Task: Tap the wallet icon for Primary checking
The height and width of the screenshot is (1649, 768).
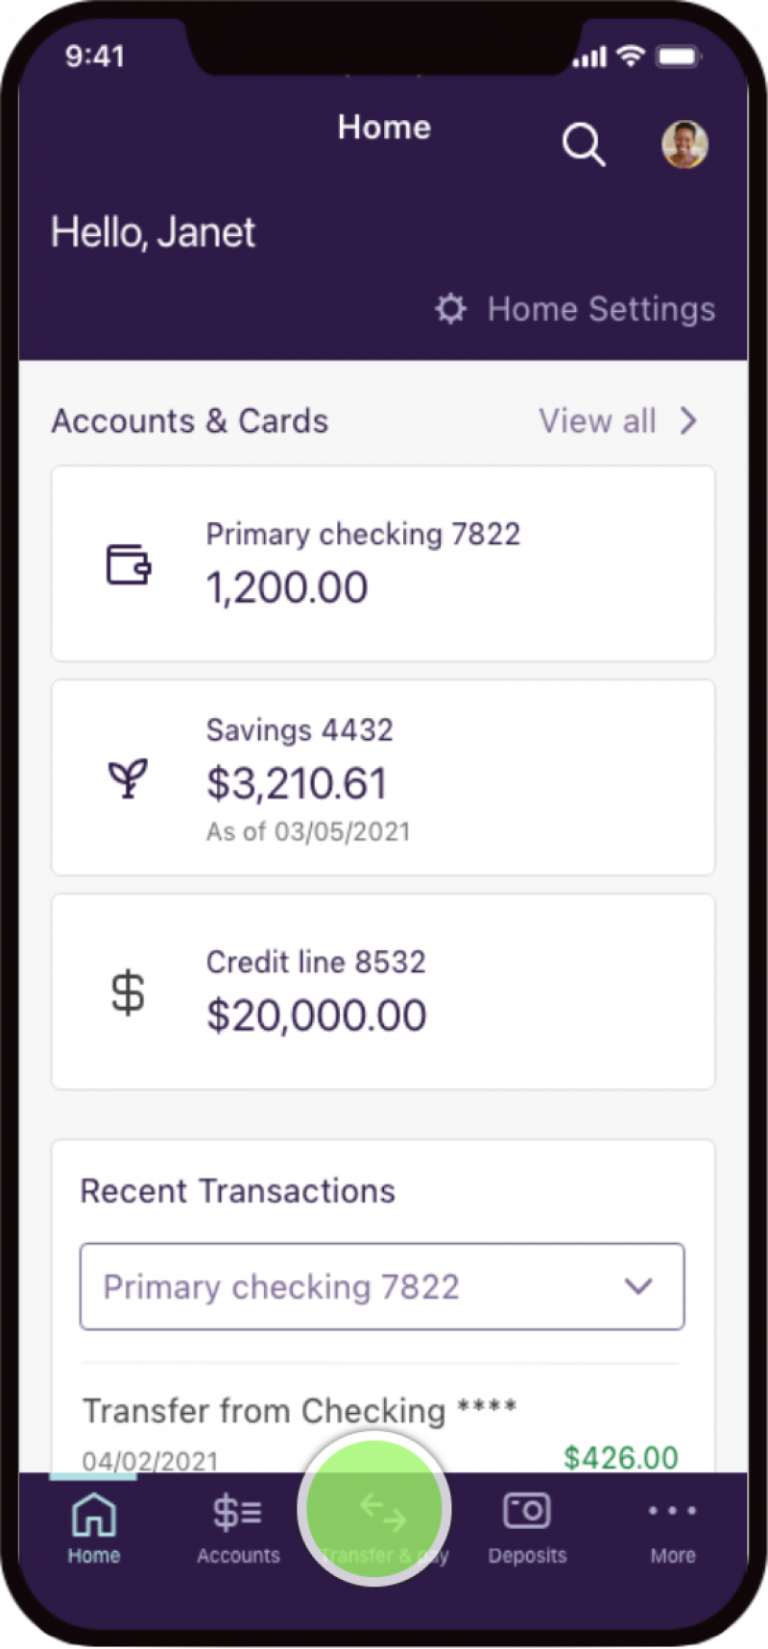Action: click(129, 564)
